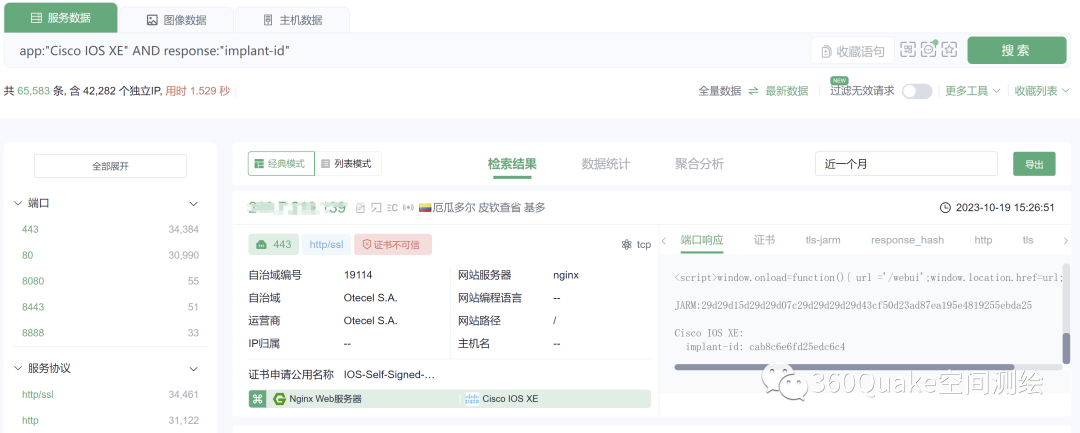The height and width of the screenshot is (433, 1080).
Task: Click the command symbol icon in product row
Action: coord(258,399)
